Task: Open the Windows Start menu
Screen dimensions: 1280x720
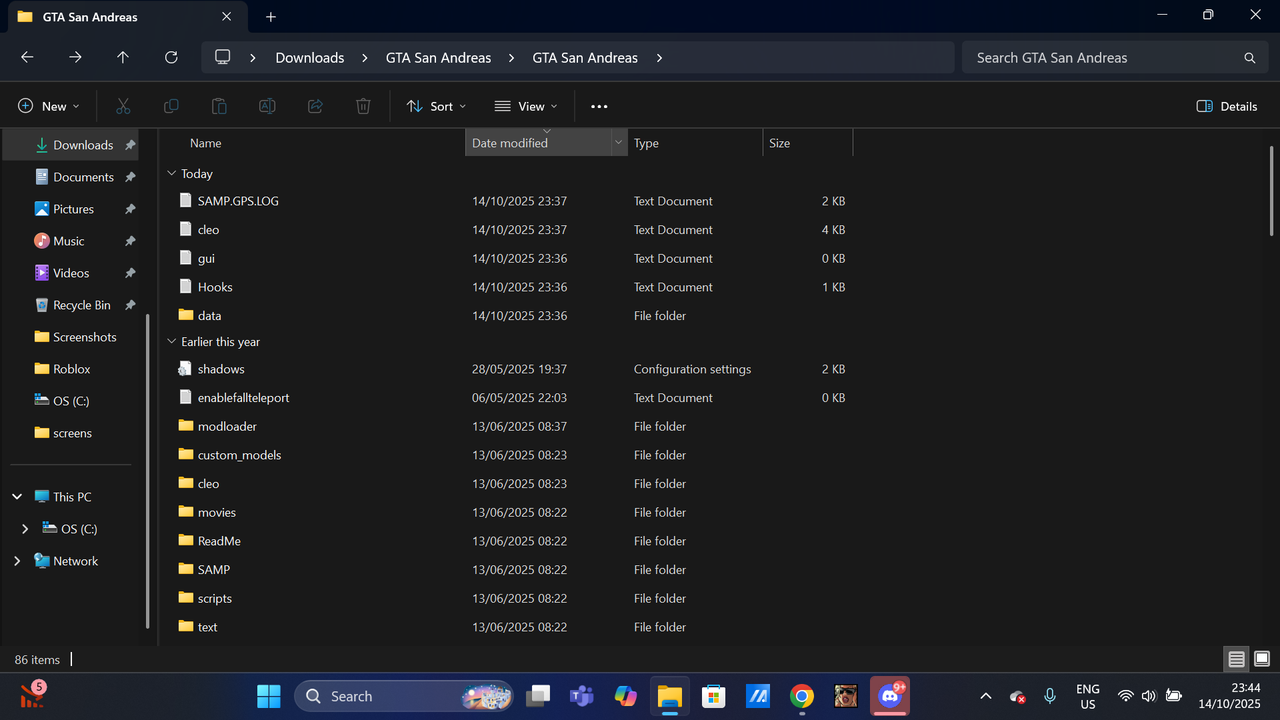Action: click(x=269, y=696)
